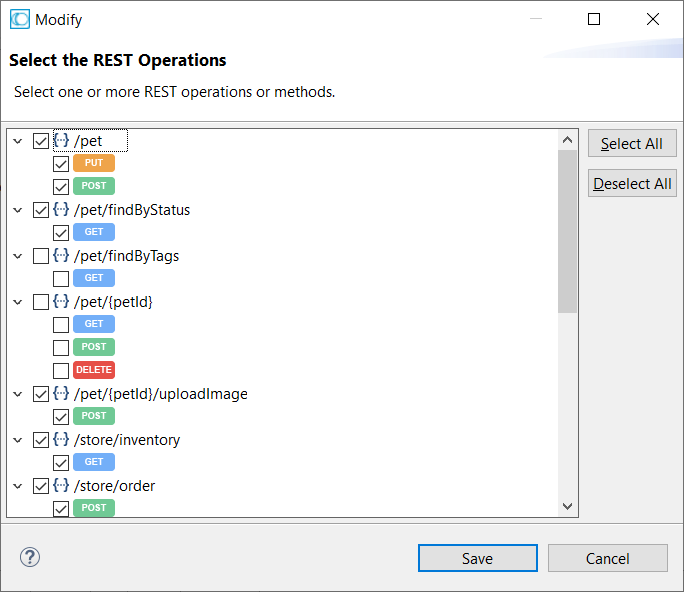Check the DELETE operation checkbox

pyautogui.click(x=61, y=370)
